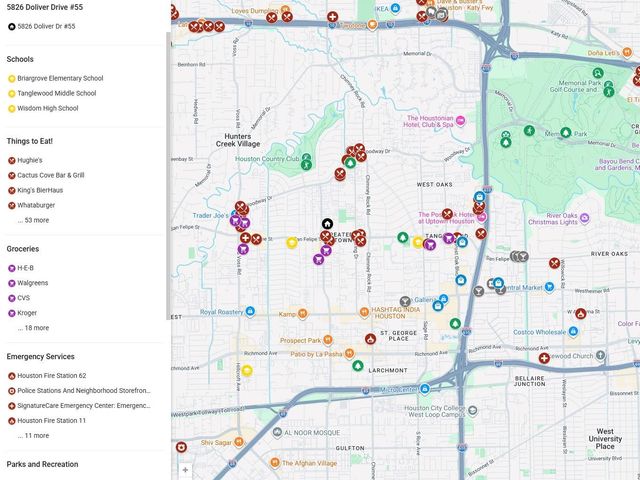The height and width of the screenshot is (480, 640).
Task: Click the black home marker on map
Action: [x=326, y=223]
